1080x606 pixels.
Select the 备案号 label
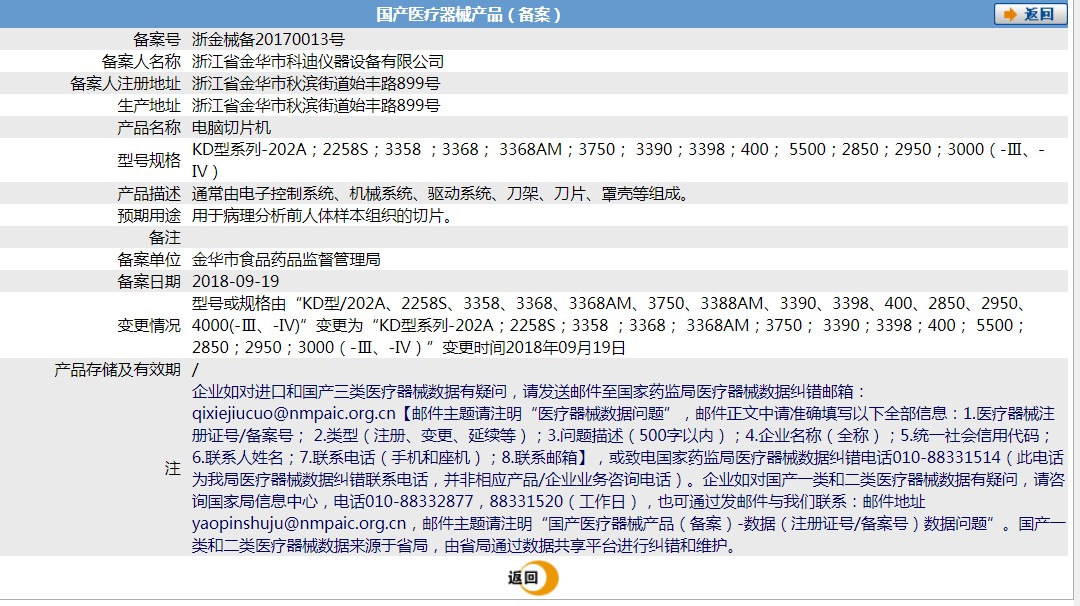(157, 39)
